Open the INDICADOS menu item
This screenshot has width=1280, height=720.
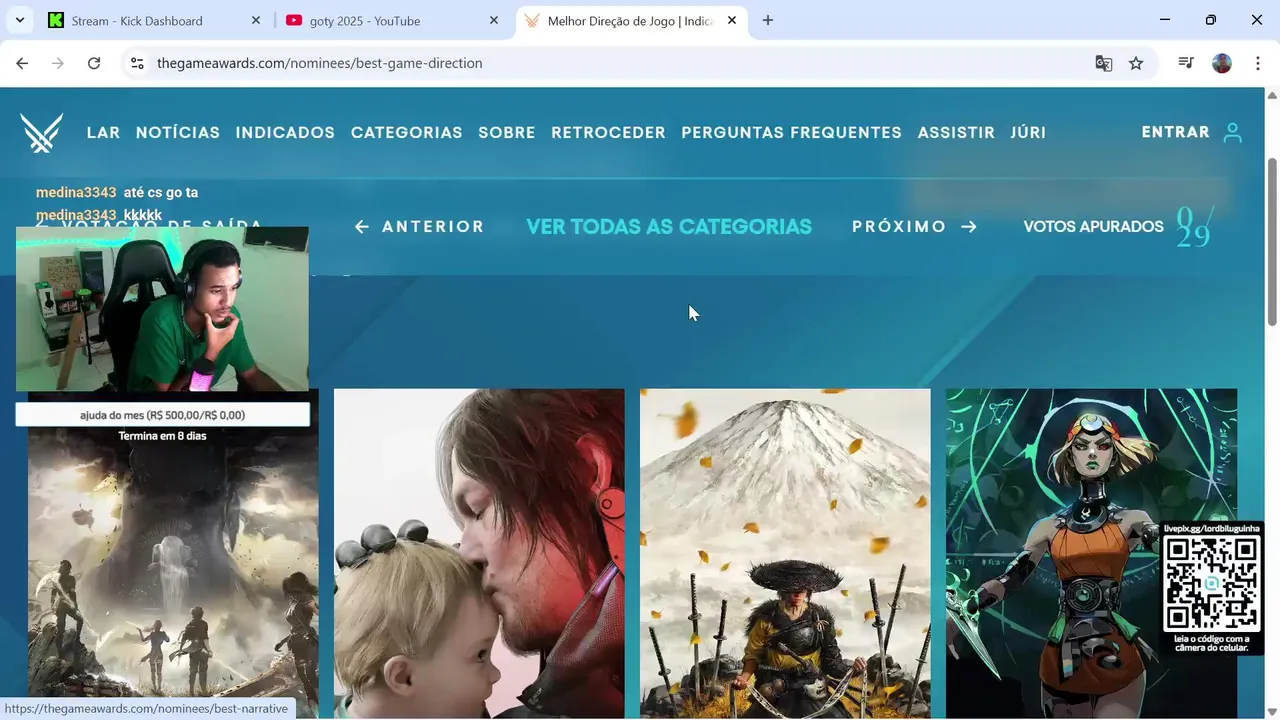pos(285,132)
